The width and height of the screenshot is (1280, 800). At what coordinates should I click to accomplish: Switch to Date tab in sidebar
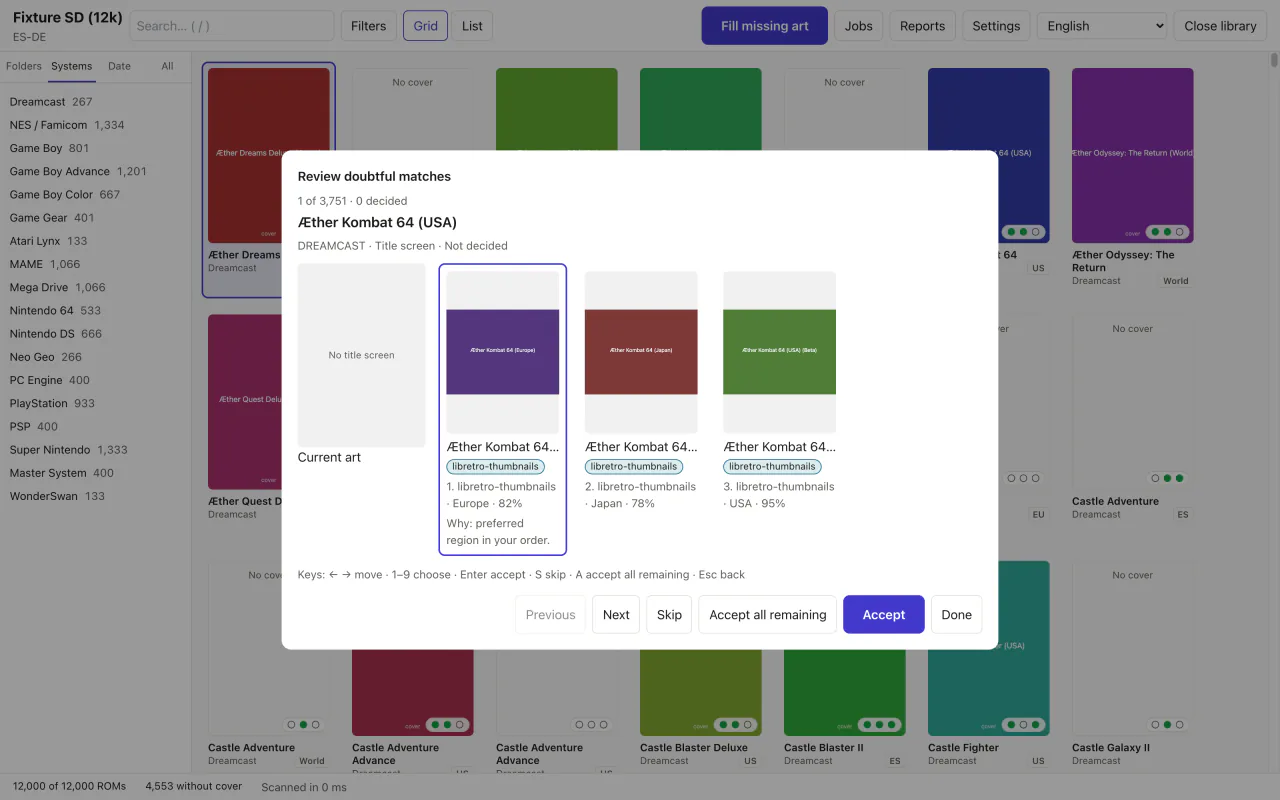point(119,66)
